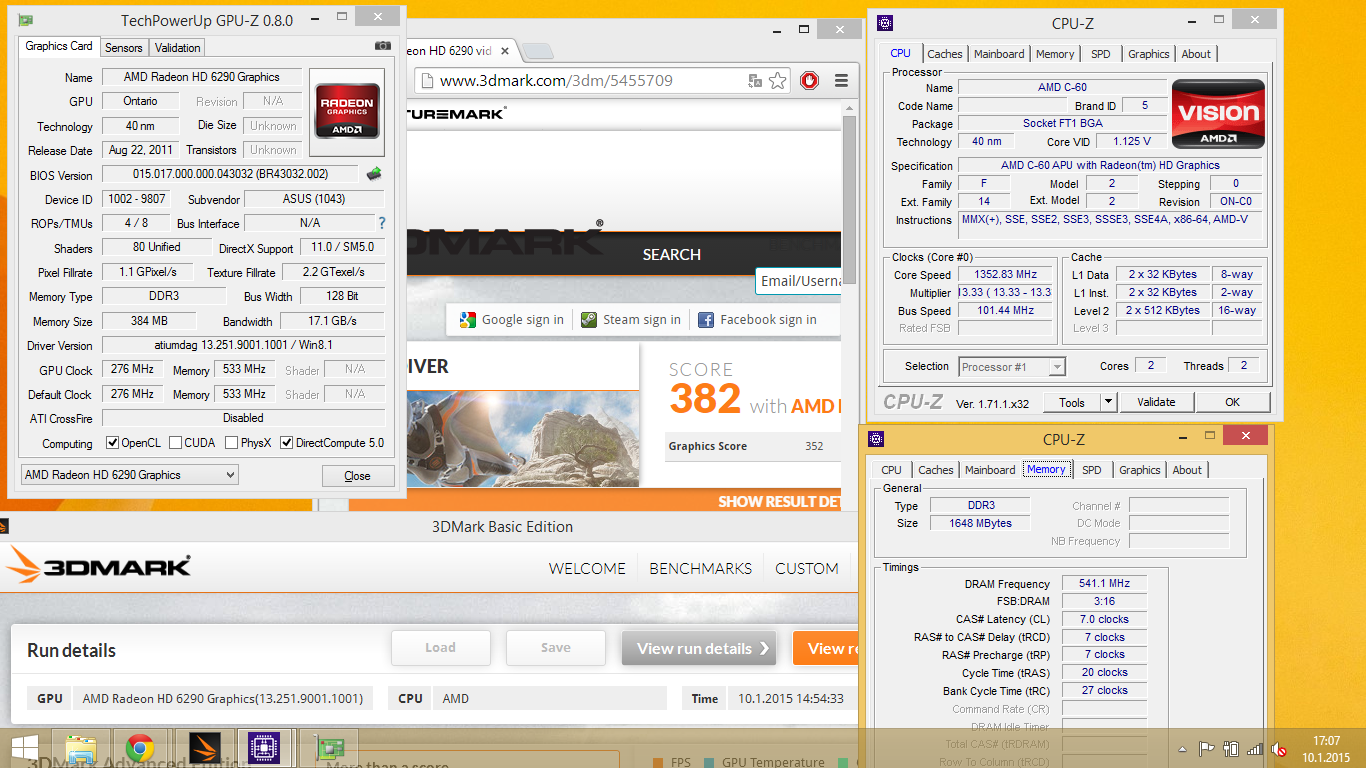Viewport: 1366px width, 768px height.
Task: Switch to CPU-Z from the taskbar
Action: coord(263,749)
